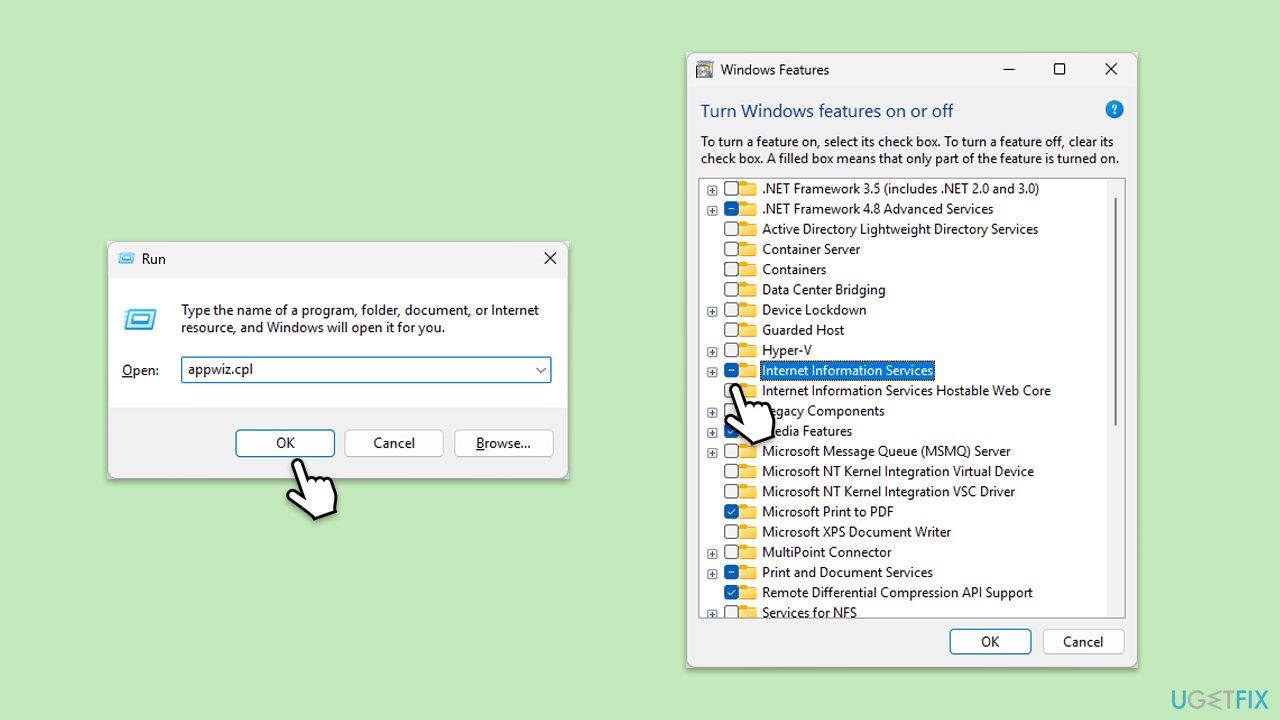Click the folder icon for MultiPoint Connector
Image resolution: width=1280 pixels, height=720 pixels.
(x=748, y=552)
